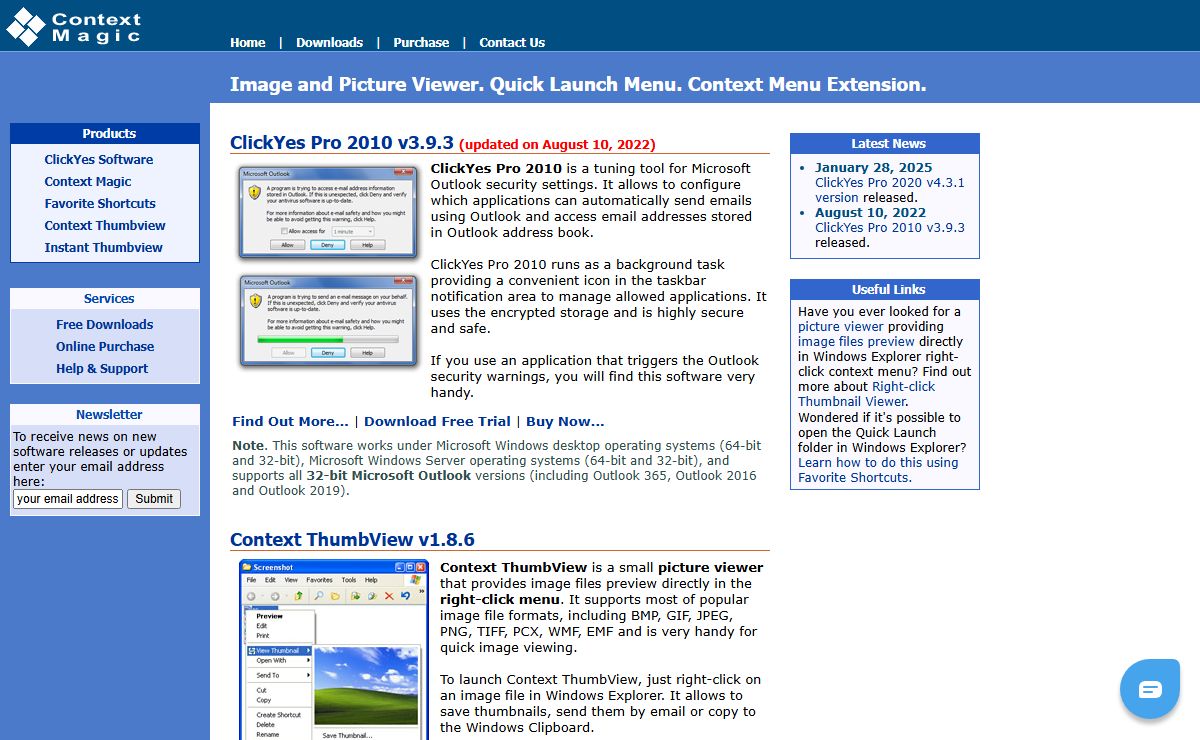The height and width of the screenshot is (740, 1200).
Task: Open Favorite Shortcuts in Products sidebar
Action: [100, 203]
